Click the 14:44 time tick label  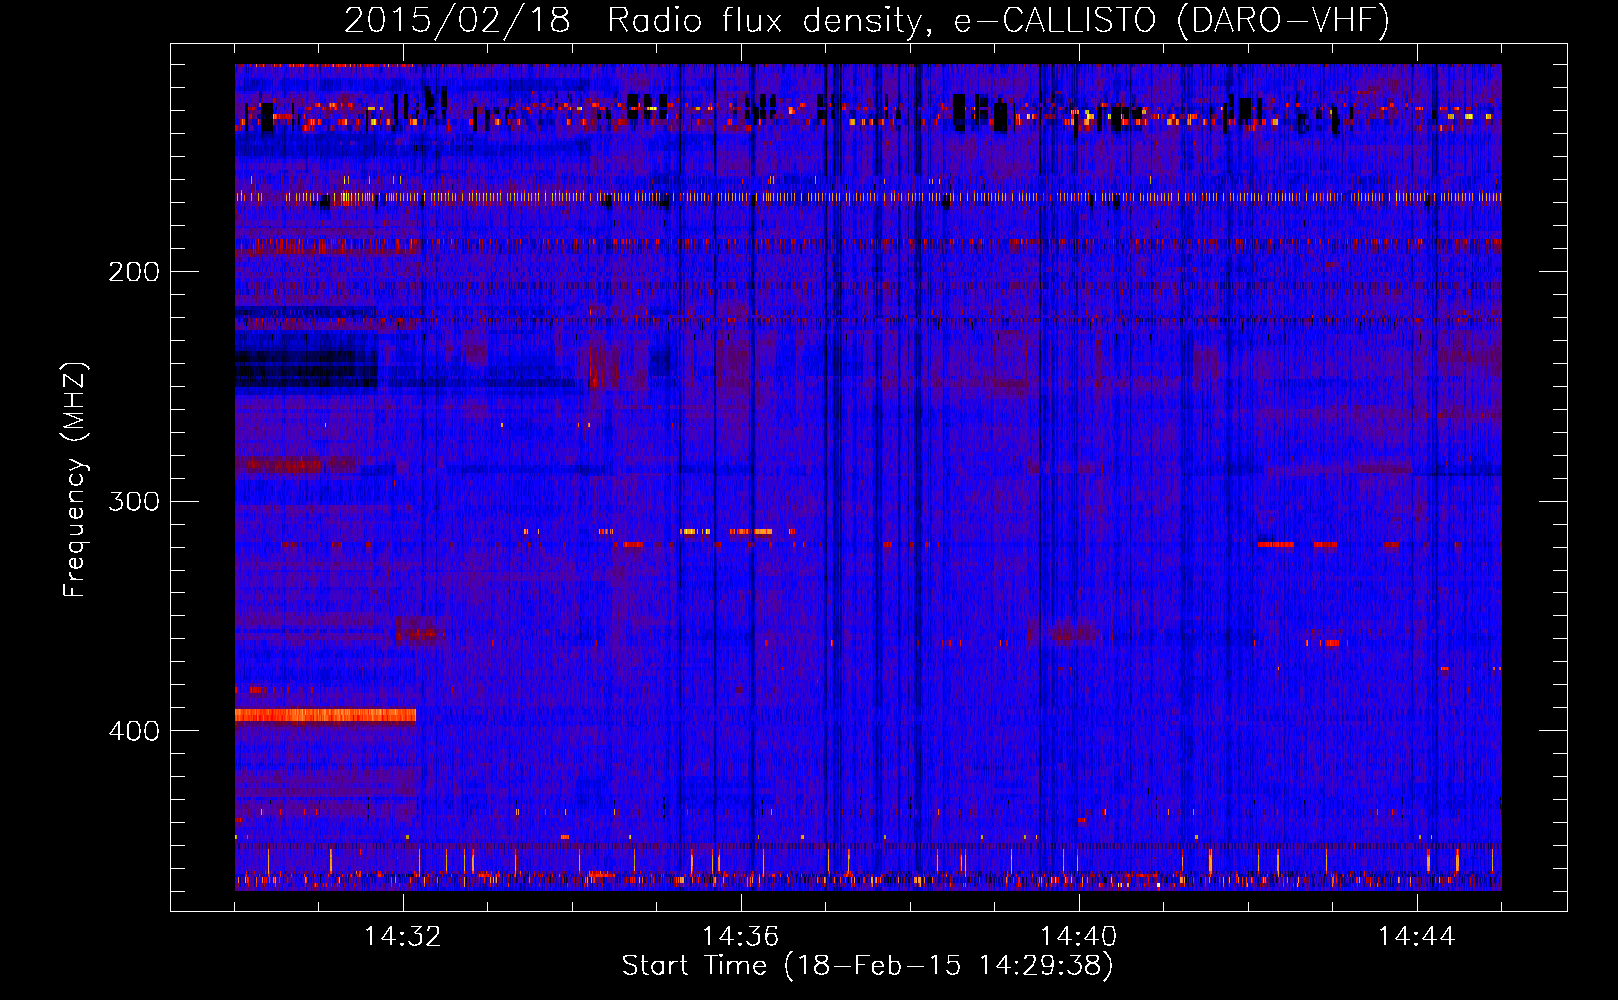tap(1417, 937)
